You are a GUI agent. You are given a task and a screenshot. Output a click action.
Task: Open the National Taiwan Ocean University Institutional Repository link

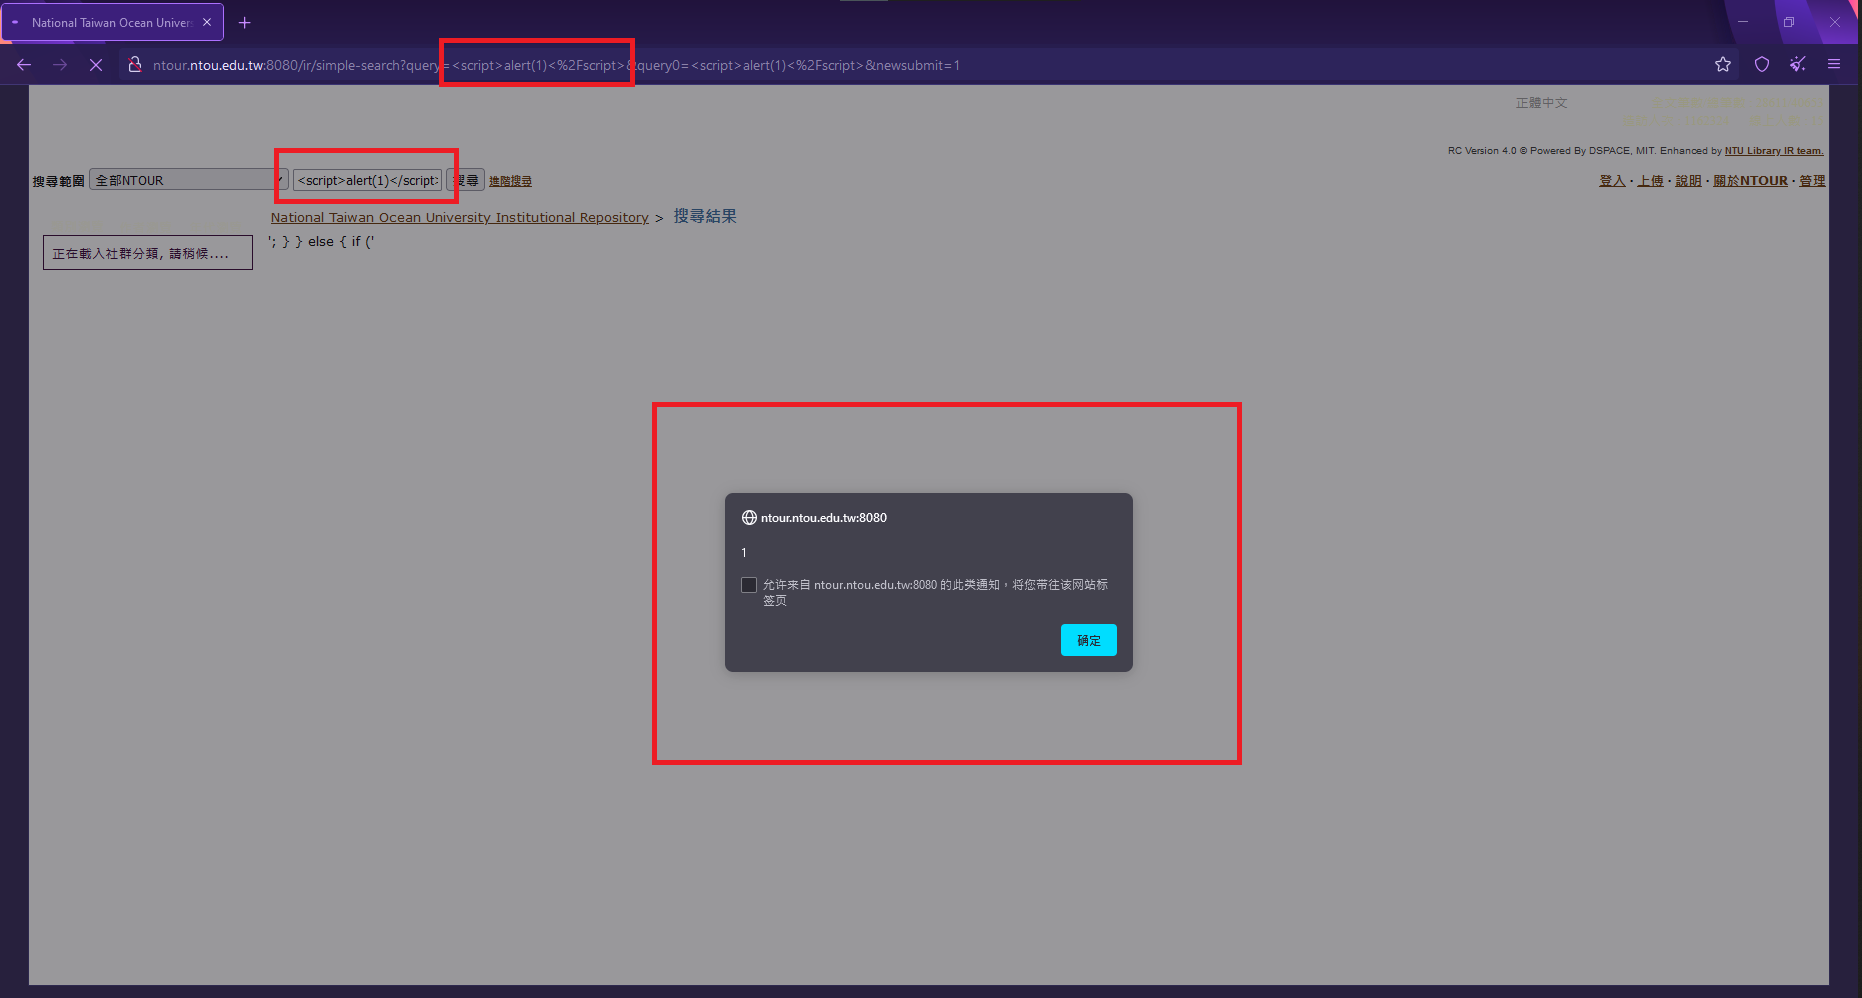(460, 217)
